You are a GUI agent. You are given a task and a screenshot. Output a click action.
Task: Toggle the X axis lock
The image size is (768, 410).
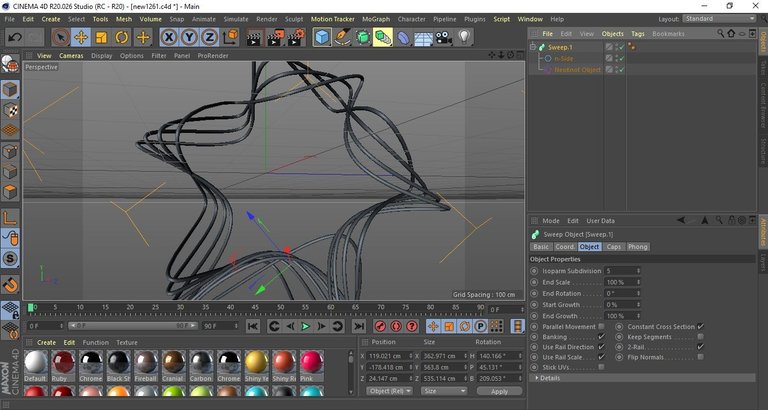tap(168, 37)
